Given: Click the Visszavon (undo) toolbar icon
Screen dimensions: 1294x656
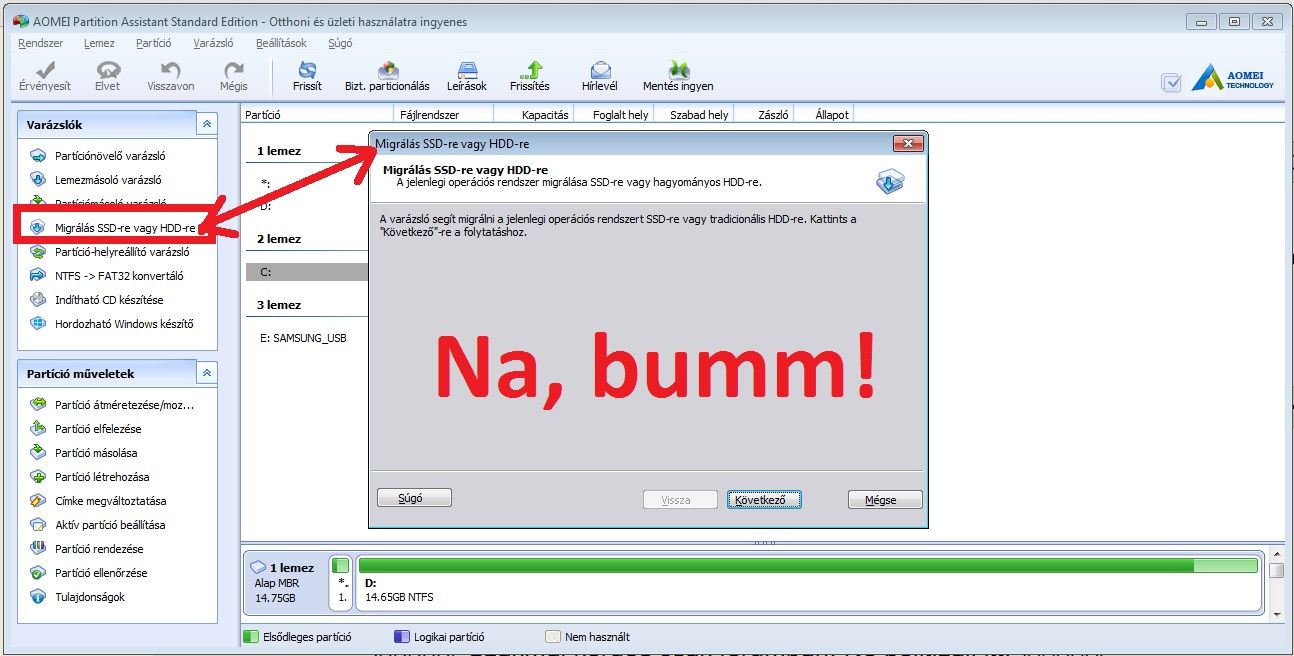Looking at the screenshot, I should coord(171,76).
